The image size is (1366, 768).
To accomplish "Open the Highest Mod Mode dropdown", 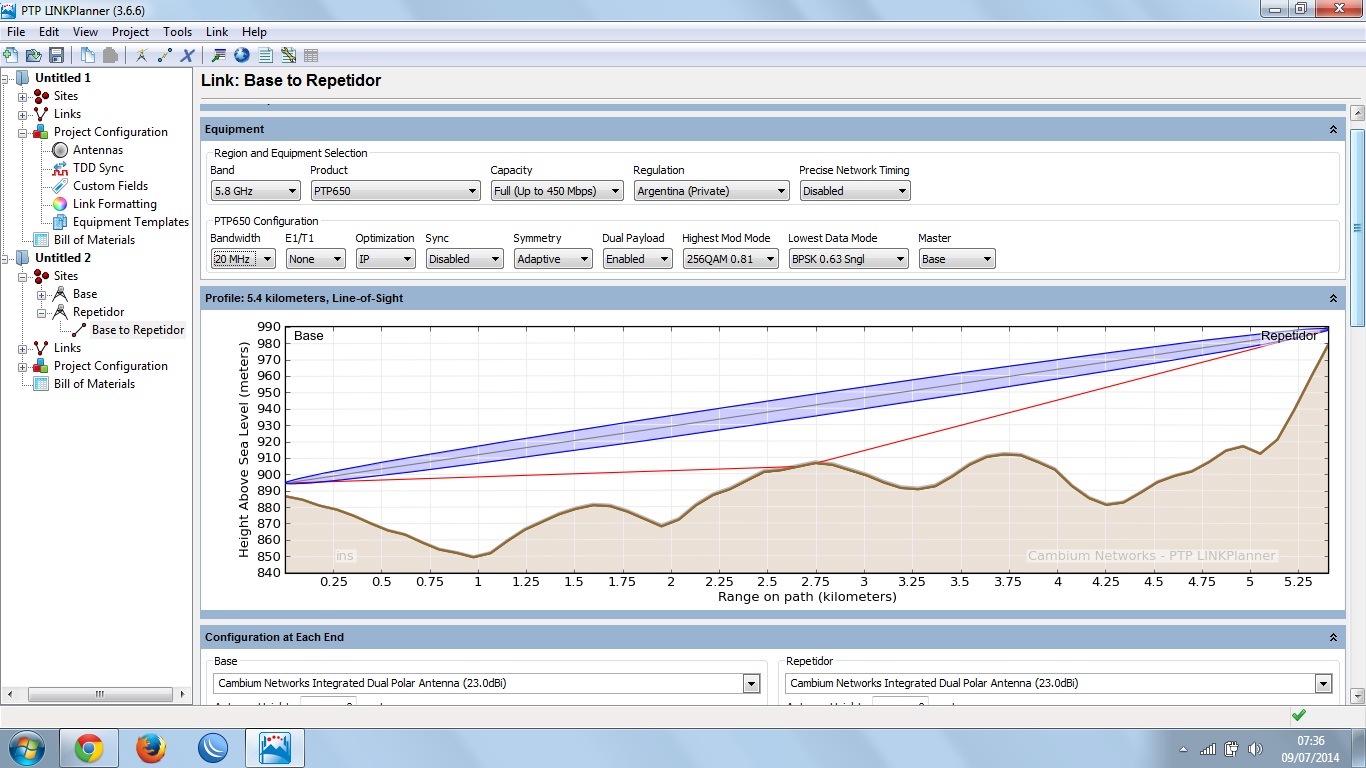I will coord(730,259).
